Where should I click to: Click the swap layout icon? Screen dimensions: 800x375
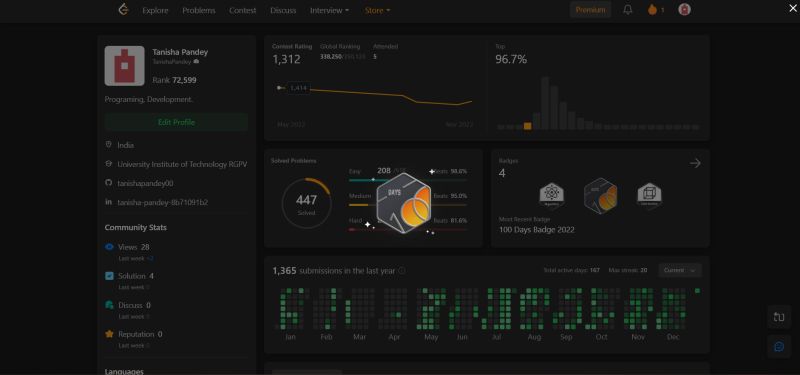[779, 317]
